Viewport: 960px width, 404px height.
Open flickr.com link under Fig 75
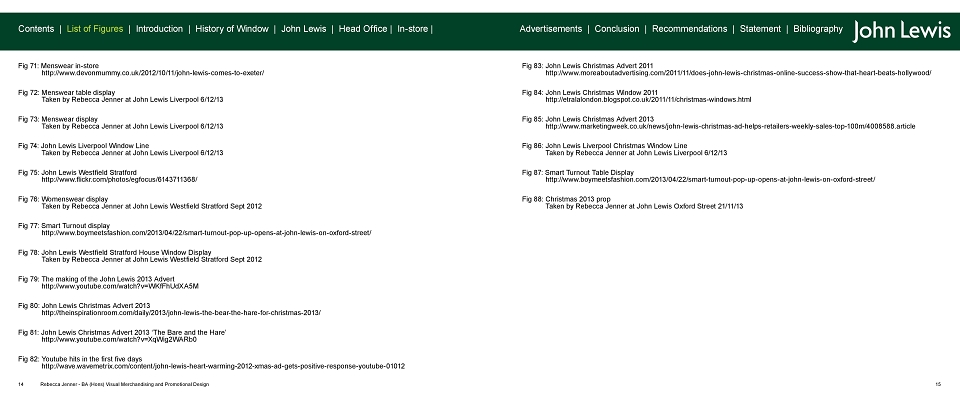[119, 179]
